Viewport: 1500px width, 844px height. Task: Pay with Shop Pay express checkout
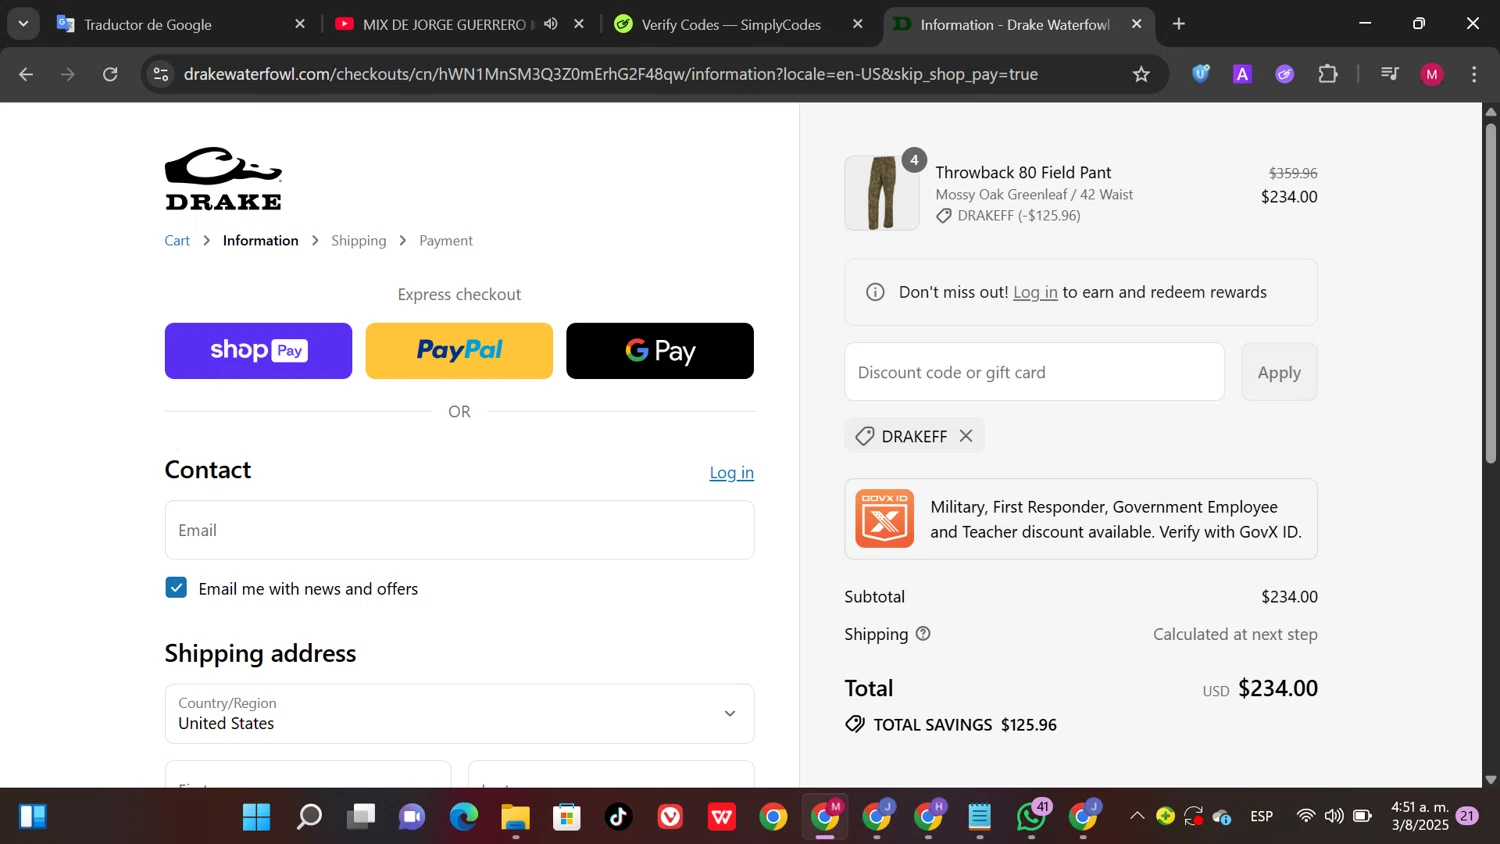point(258,351)
